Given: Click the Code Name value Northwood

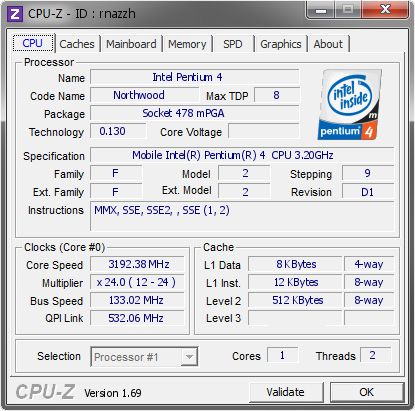Looking at the screenshot, I should tap(144, 95).
